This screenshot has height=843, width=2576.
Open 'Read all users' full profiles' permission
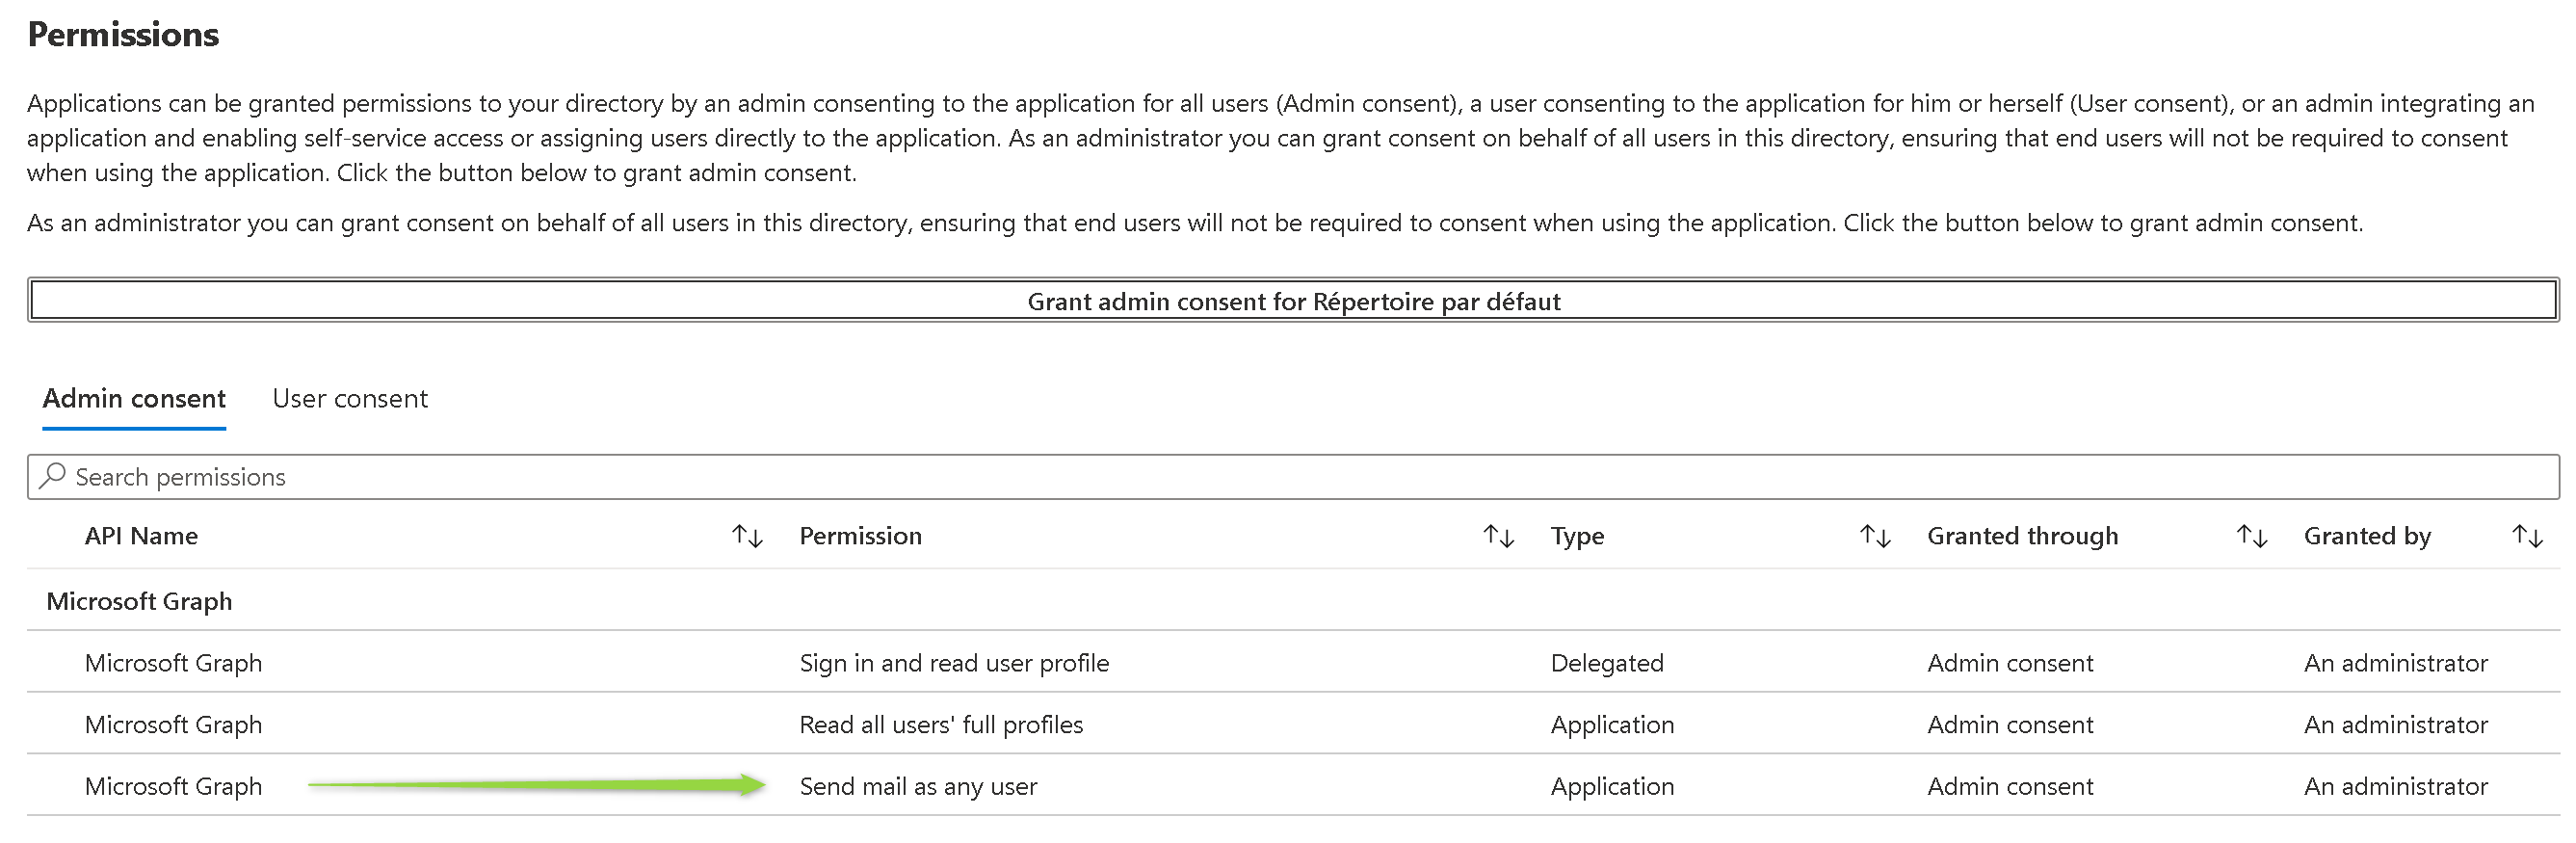point(941,725)
